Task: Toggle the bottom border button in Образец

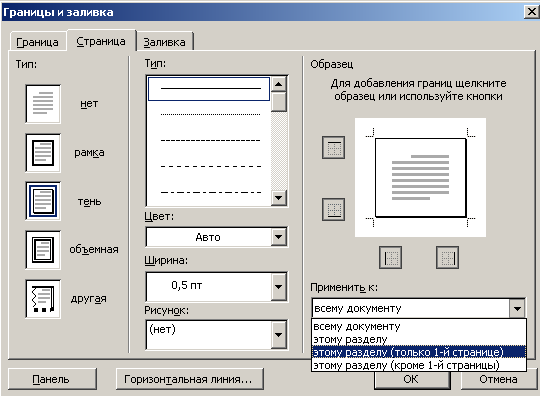Action: (333, 209)
